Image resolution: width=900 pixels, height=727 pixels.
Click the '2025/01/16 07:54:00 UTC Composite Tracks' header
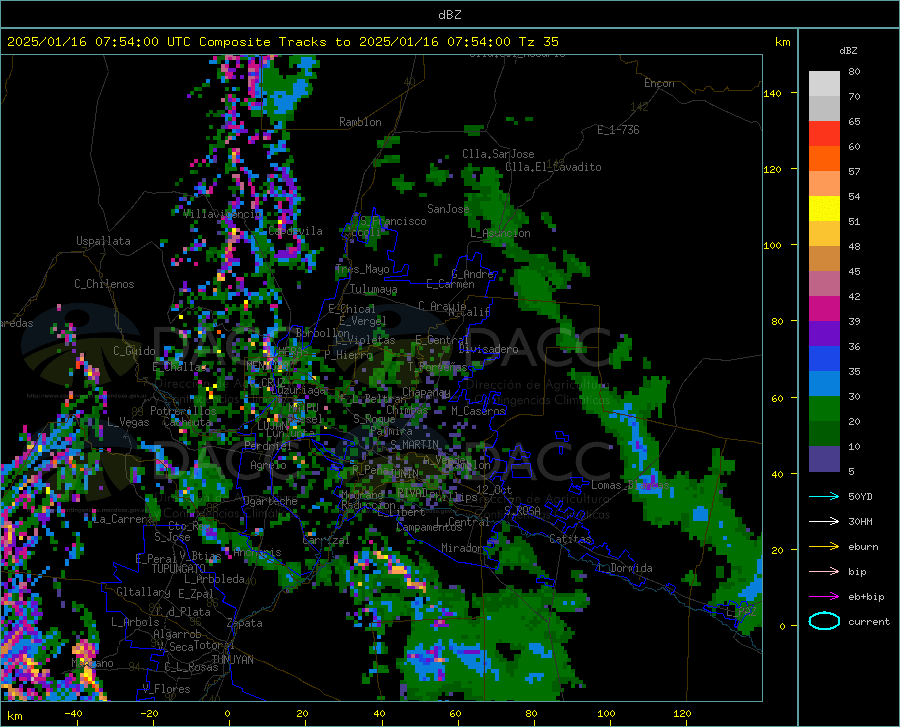tap(166, 42)
